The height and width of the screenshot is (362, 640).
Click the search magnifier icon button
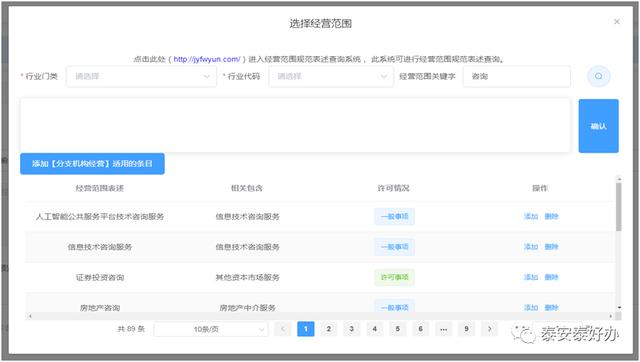tap(598, 76)
